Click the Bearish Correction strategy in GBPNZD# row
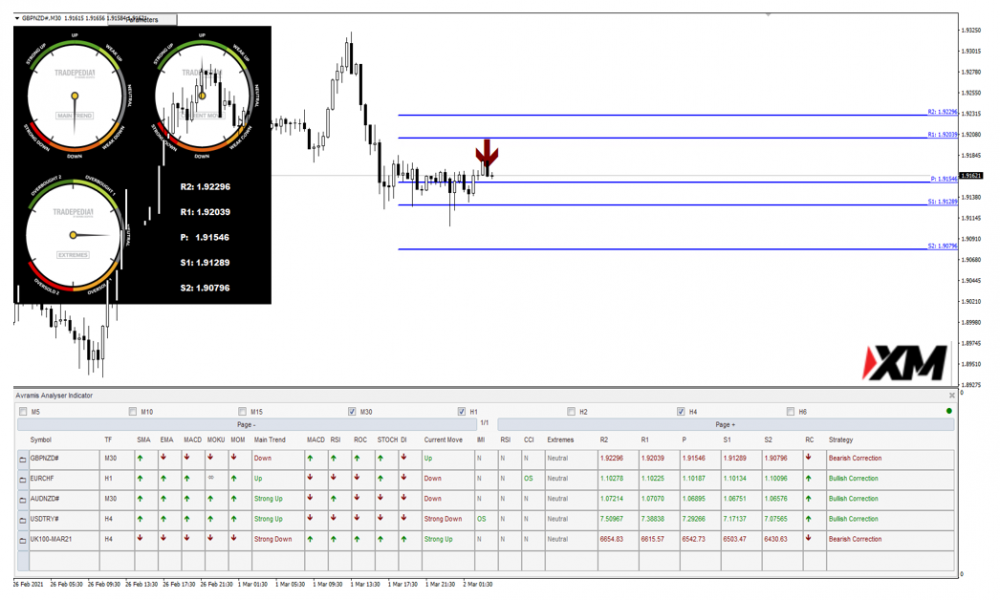 (x=855, y=458)
